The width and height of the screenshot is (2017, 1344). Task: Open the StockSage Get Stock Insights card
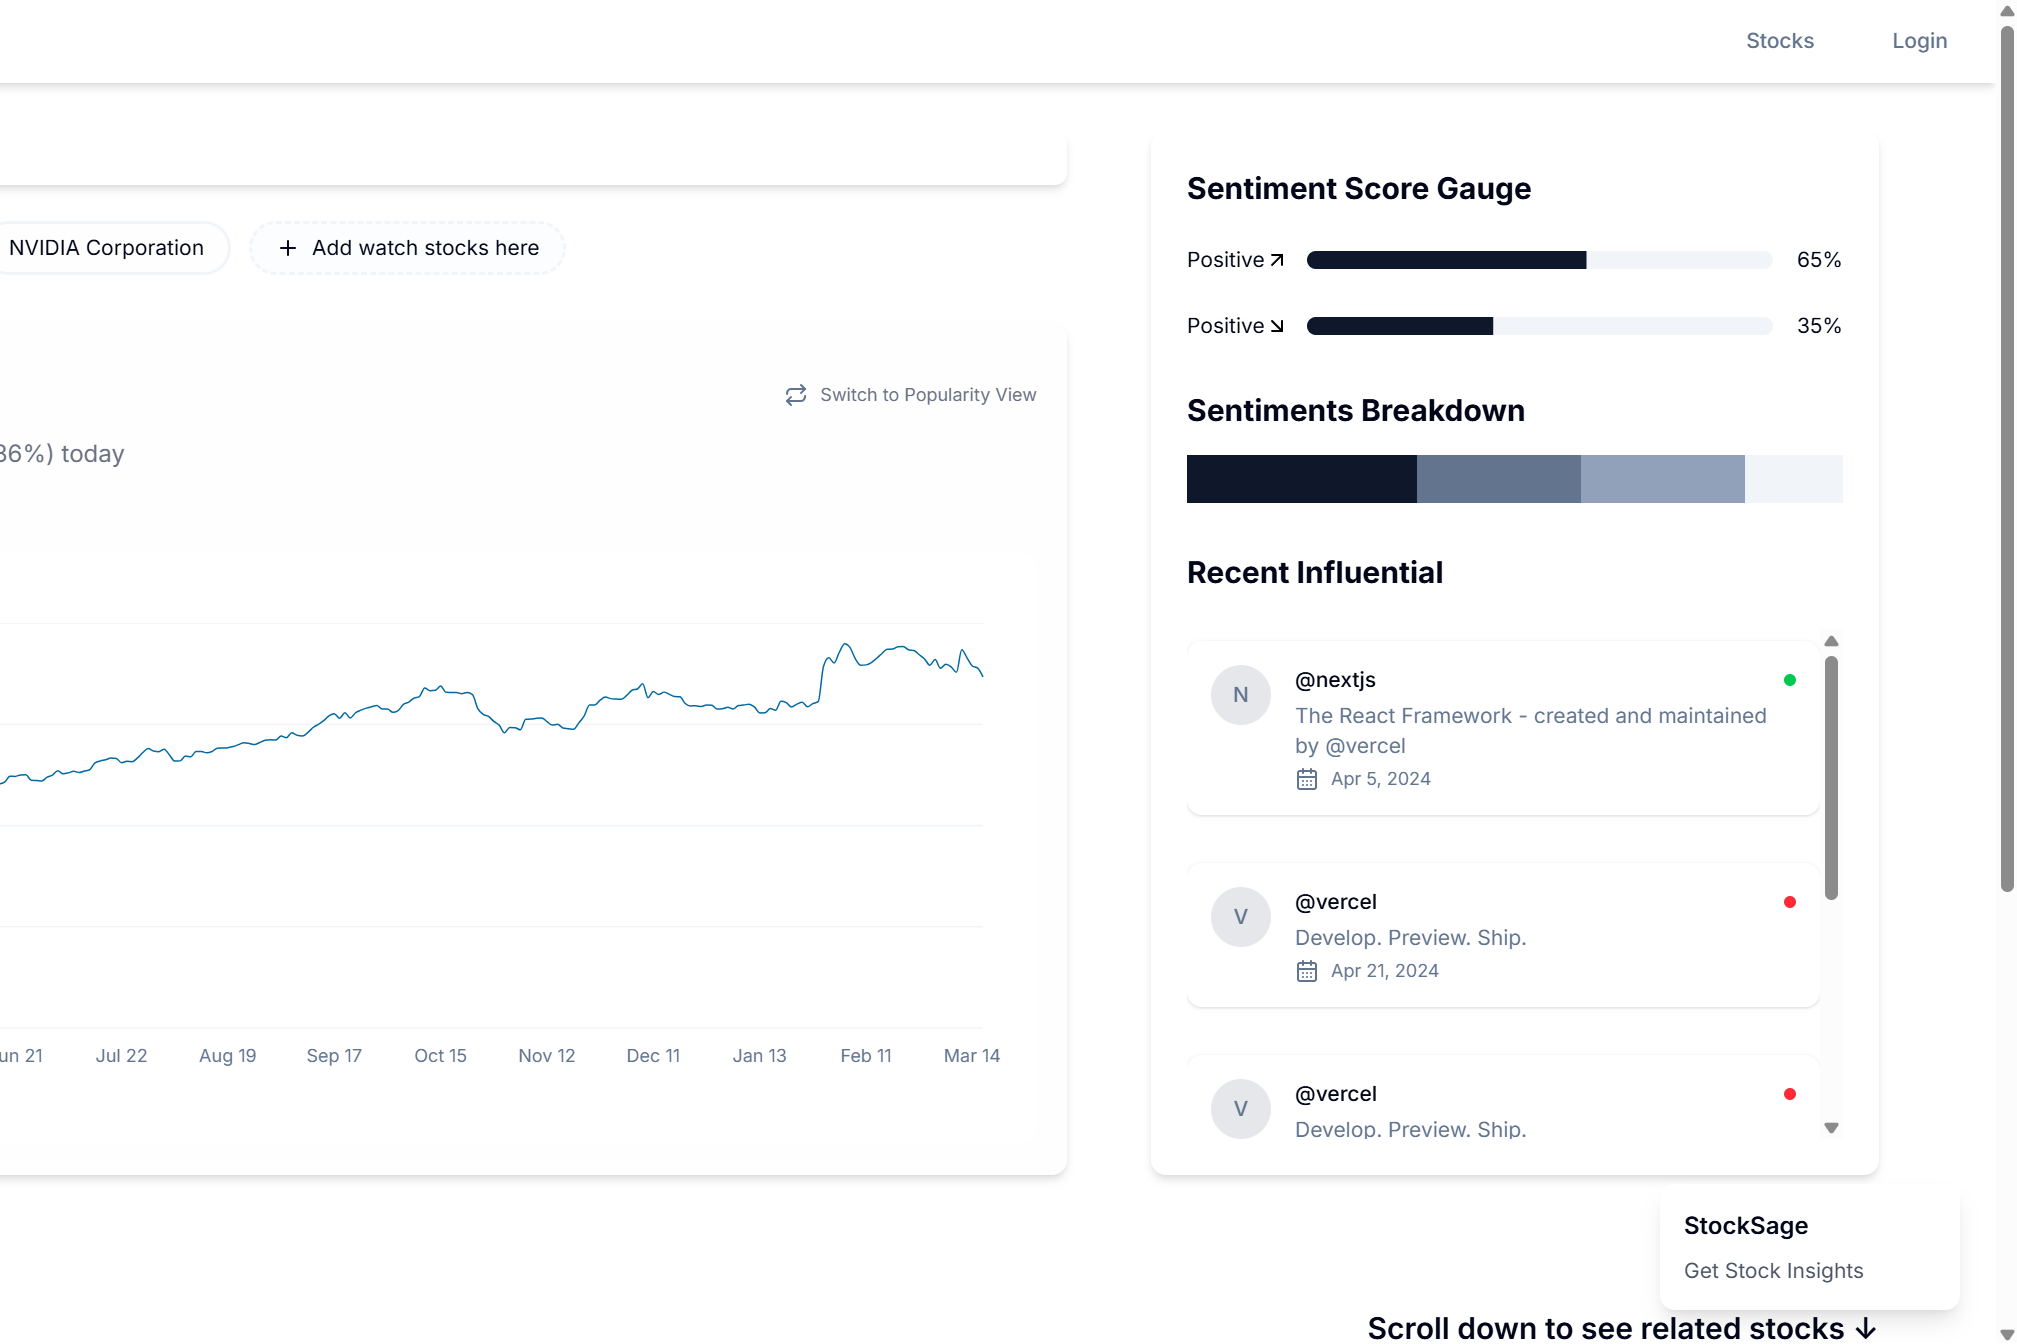(x=1808, y=1247)
